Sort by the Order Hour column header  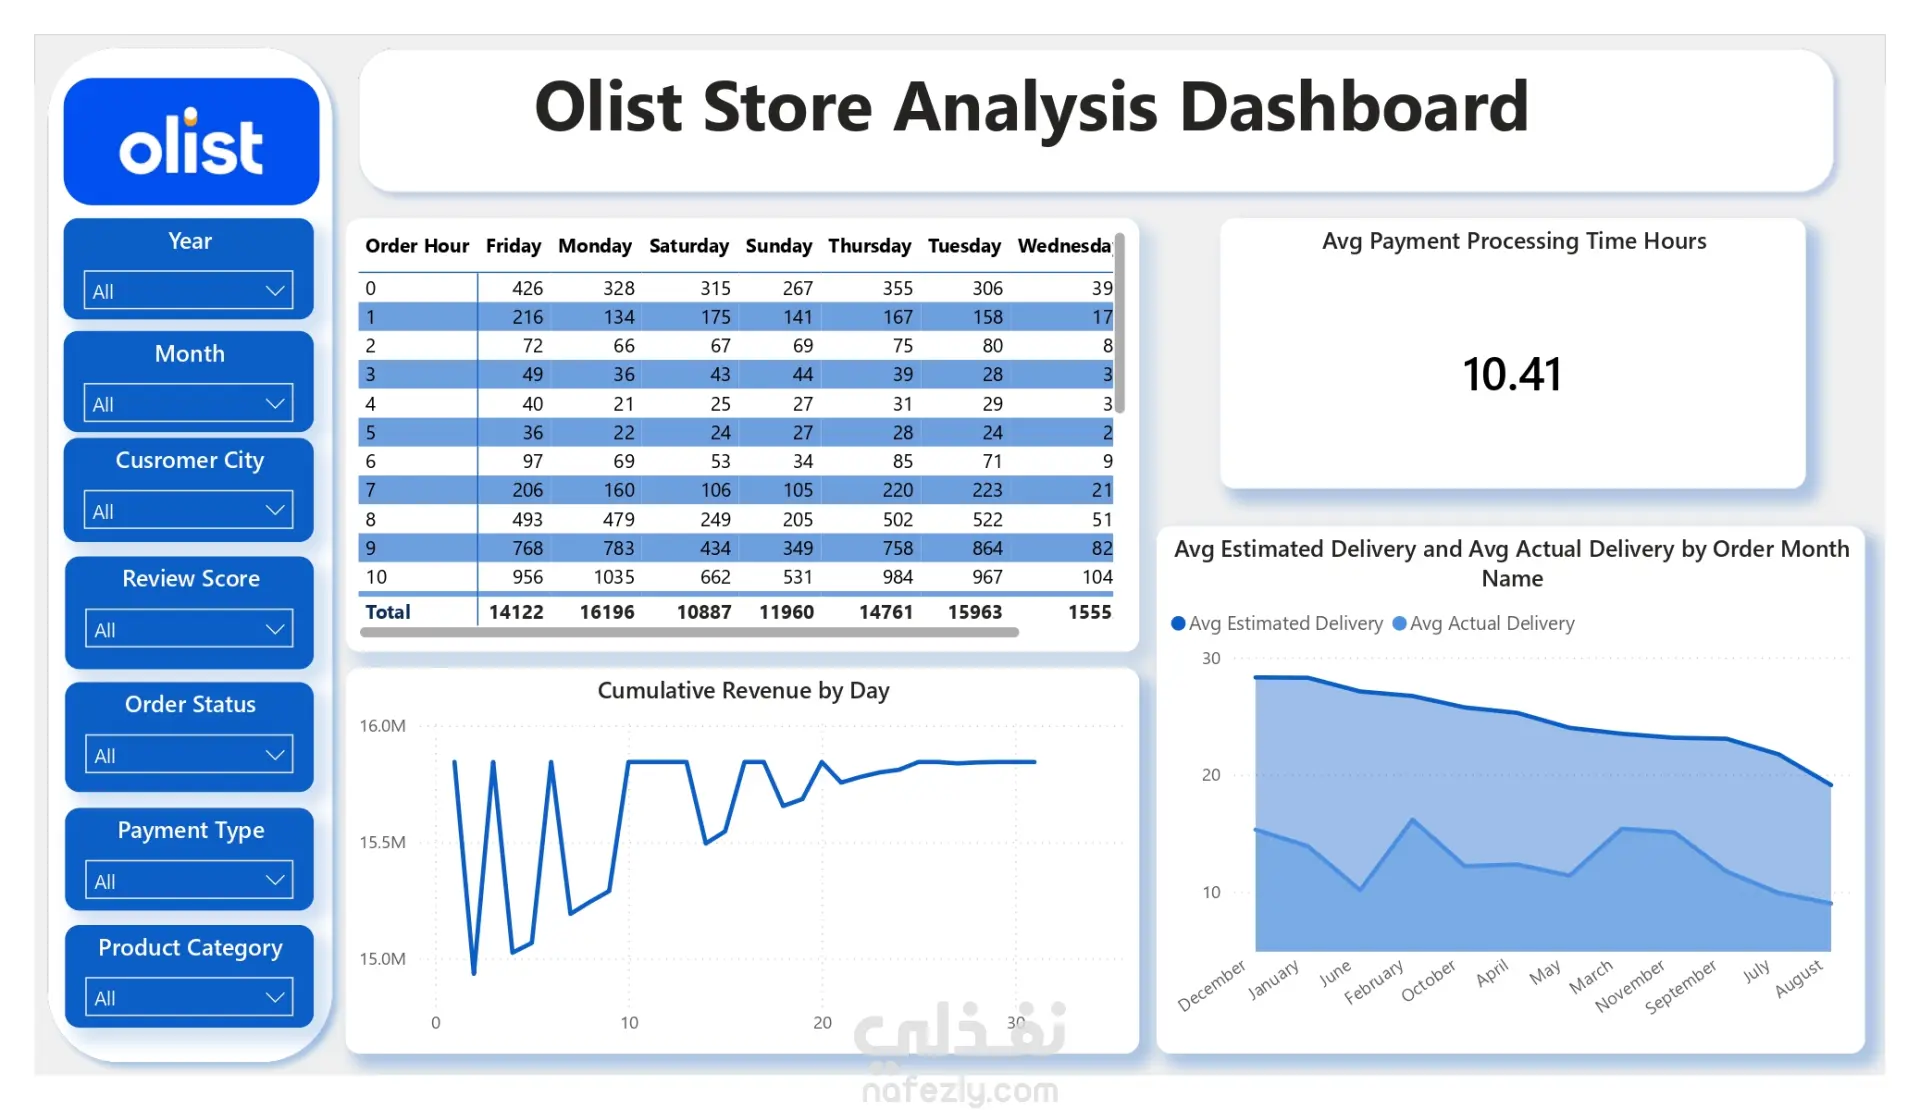(416, 246)
